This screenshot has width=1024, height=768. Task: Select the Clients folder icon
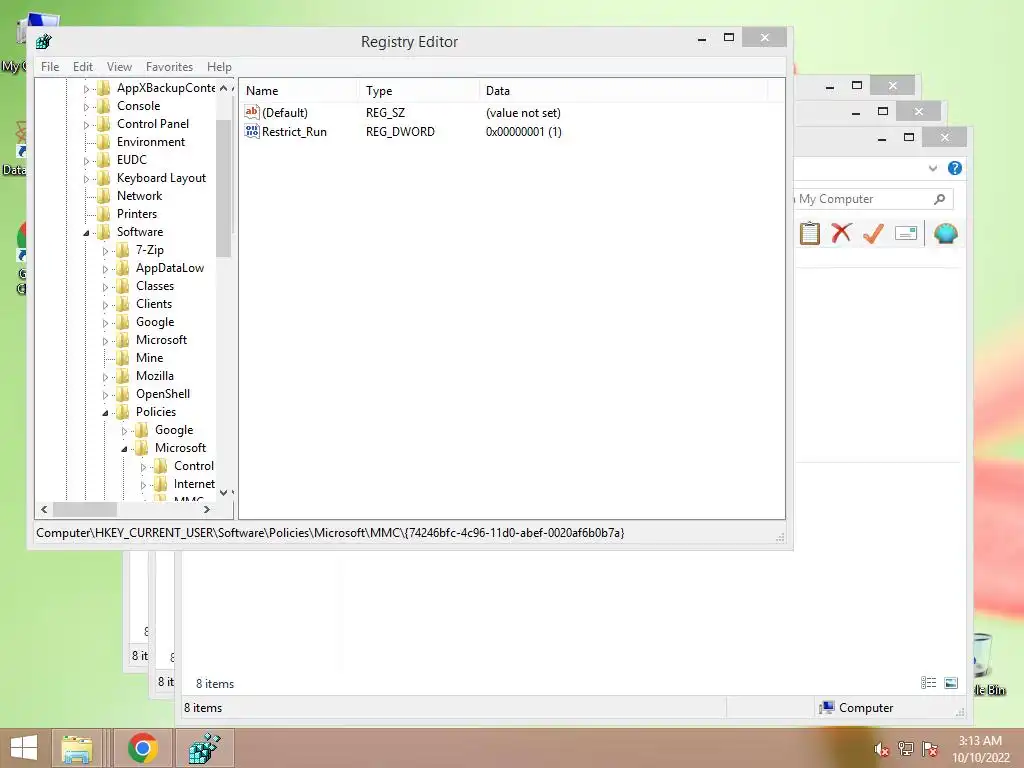pos(122,304)
